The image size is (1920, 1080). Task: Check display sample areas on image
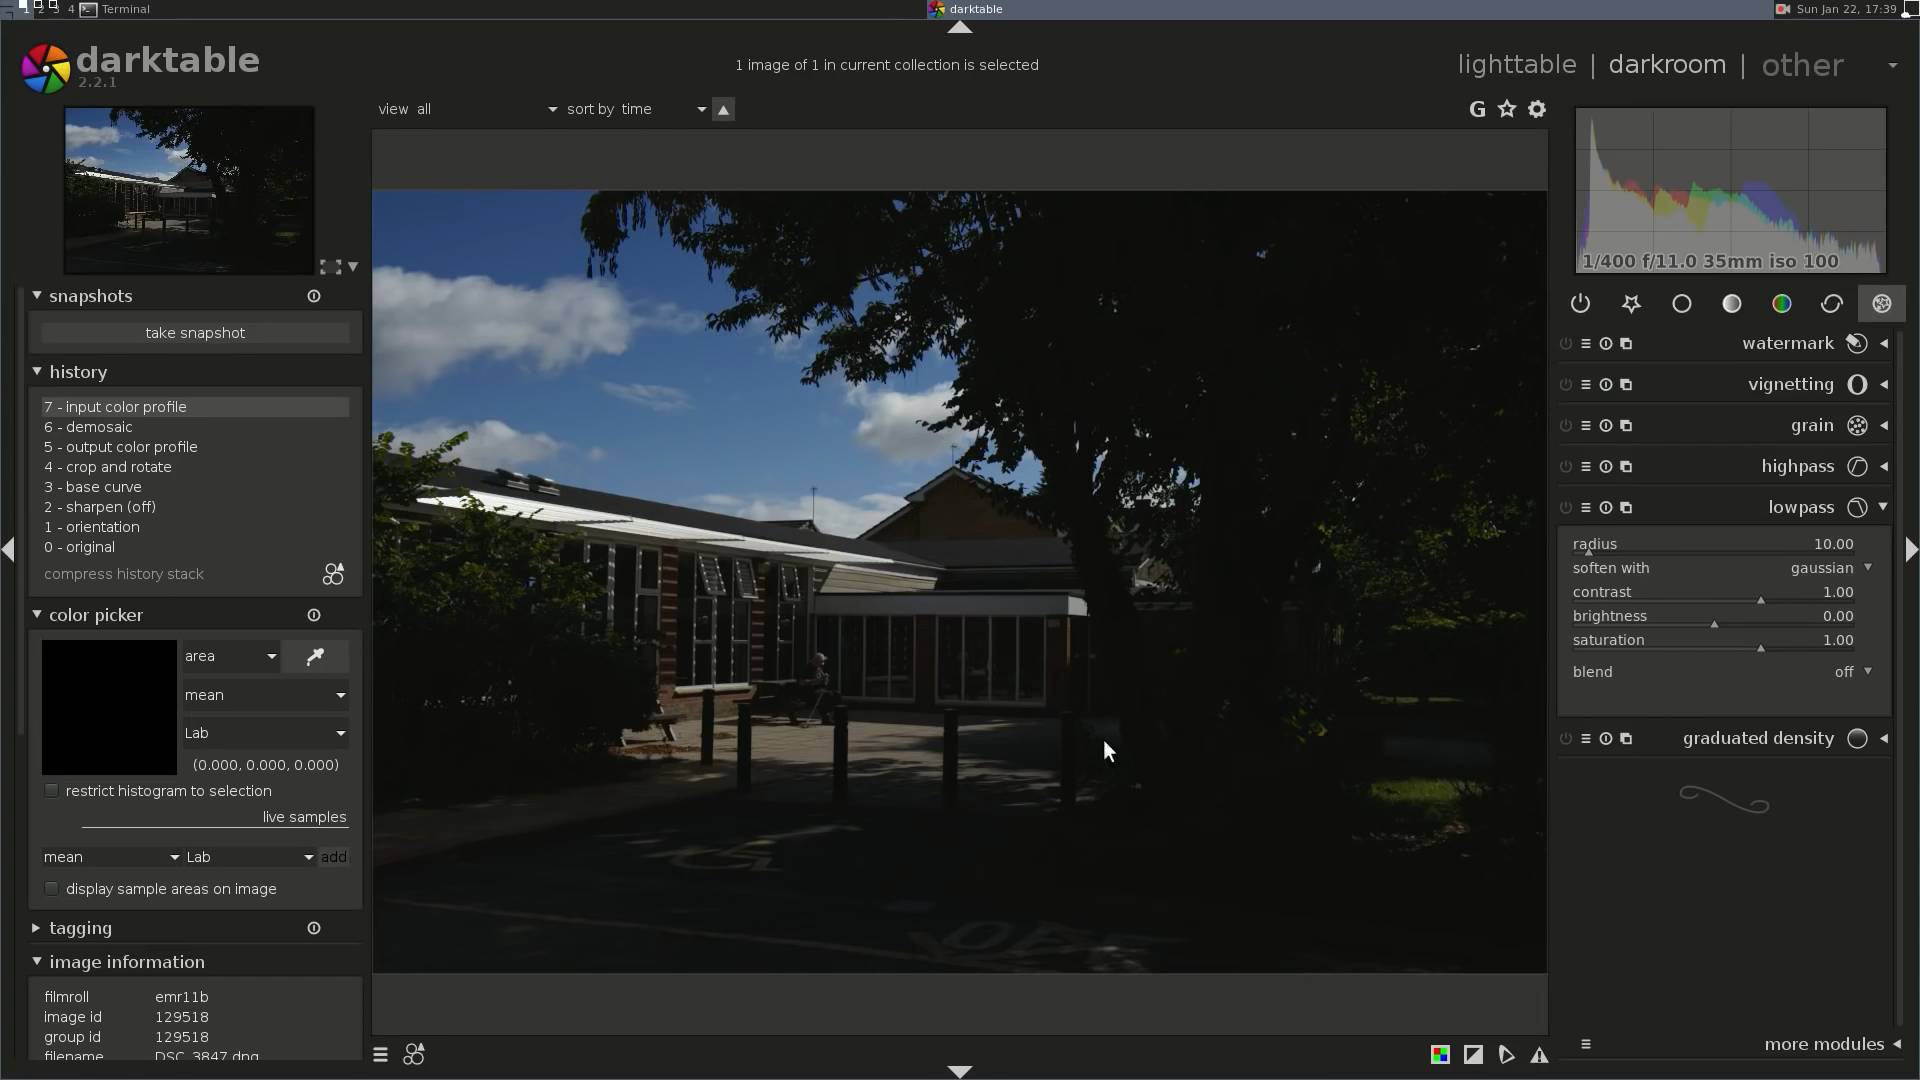pyautogui.click(x=52, y=889)
